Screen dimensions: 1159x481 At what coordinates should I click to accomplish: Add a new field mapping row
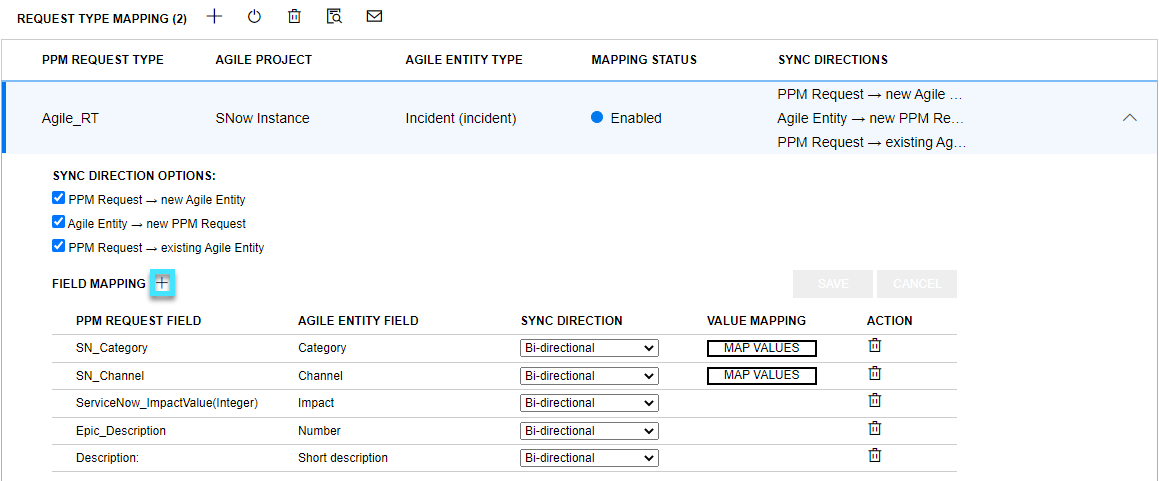pos(162,284)
